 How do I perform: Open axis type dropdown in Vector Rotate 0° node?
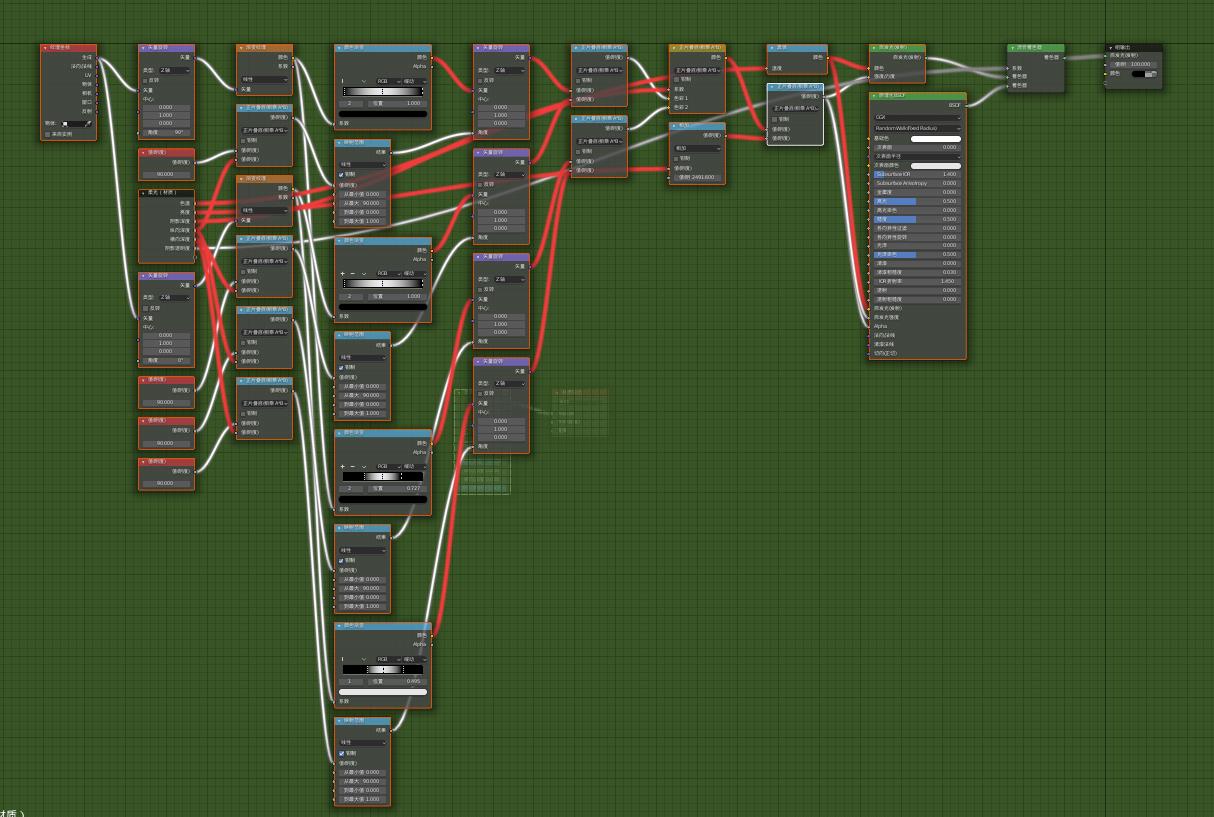(176, 297)
